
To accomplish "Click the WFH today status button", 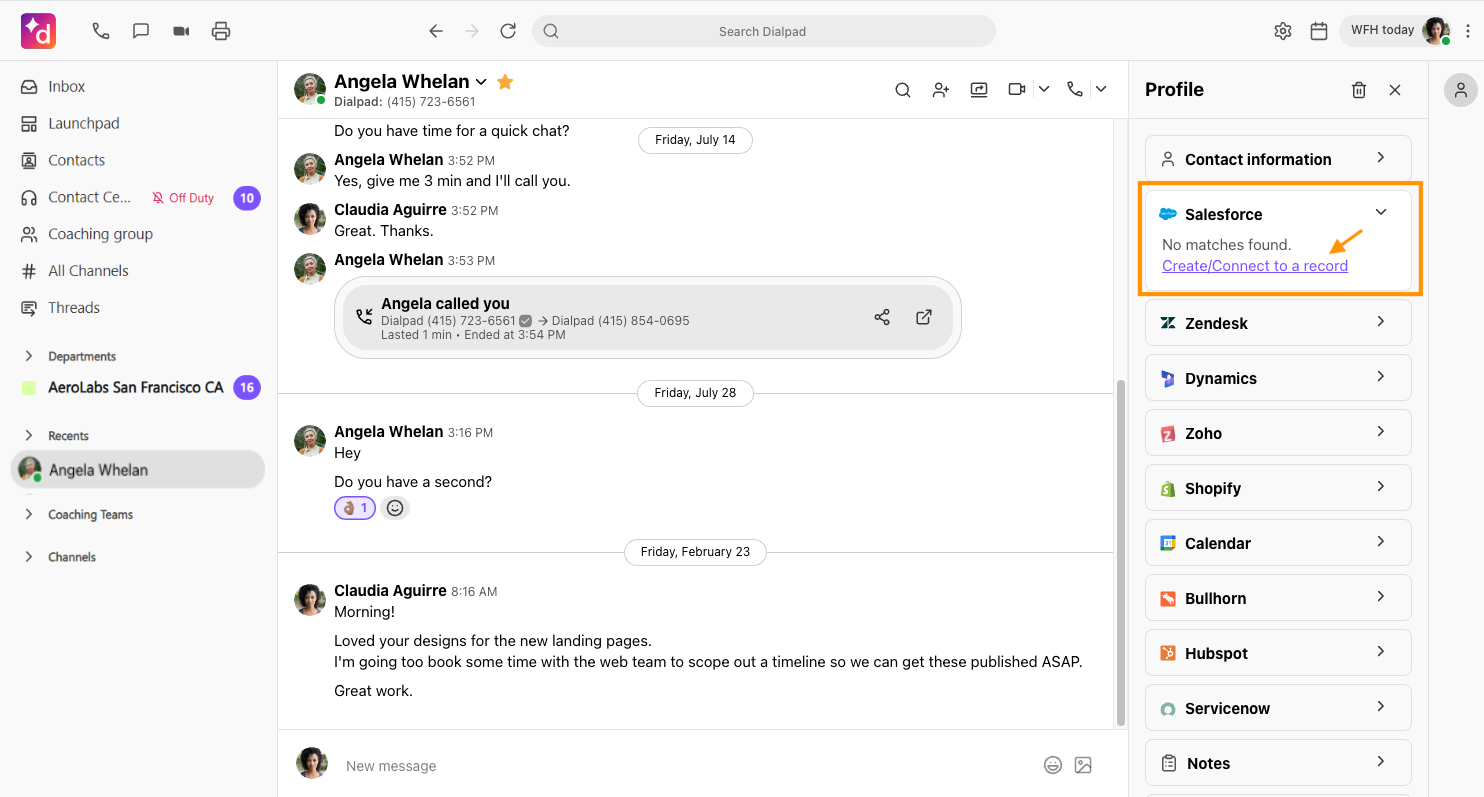I will pos(1395,31).
